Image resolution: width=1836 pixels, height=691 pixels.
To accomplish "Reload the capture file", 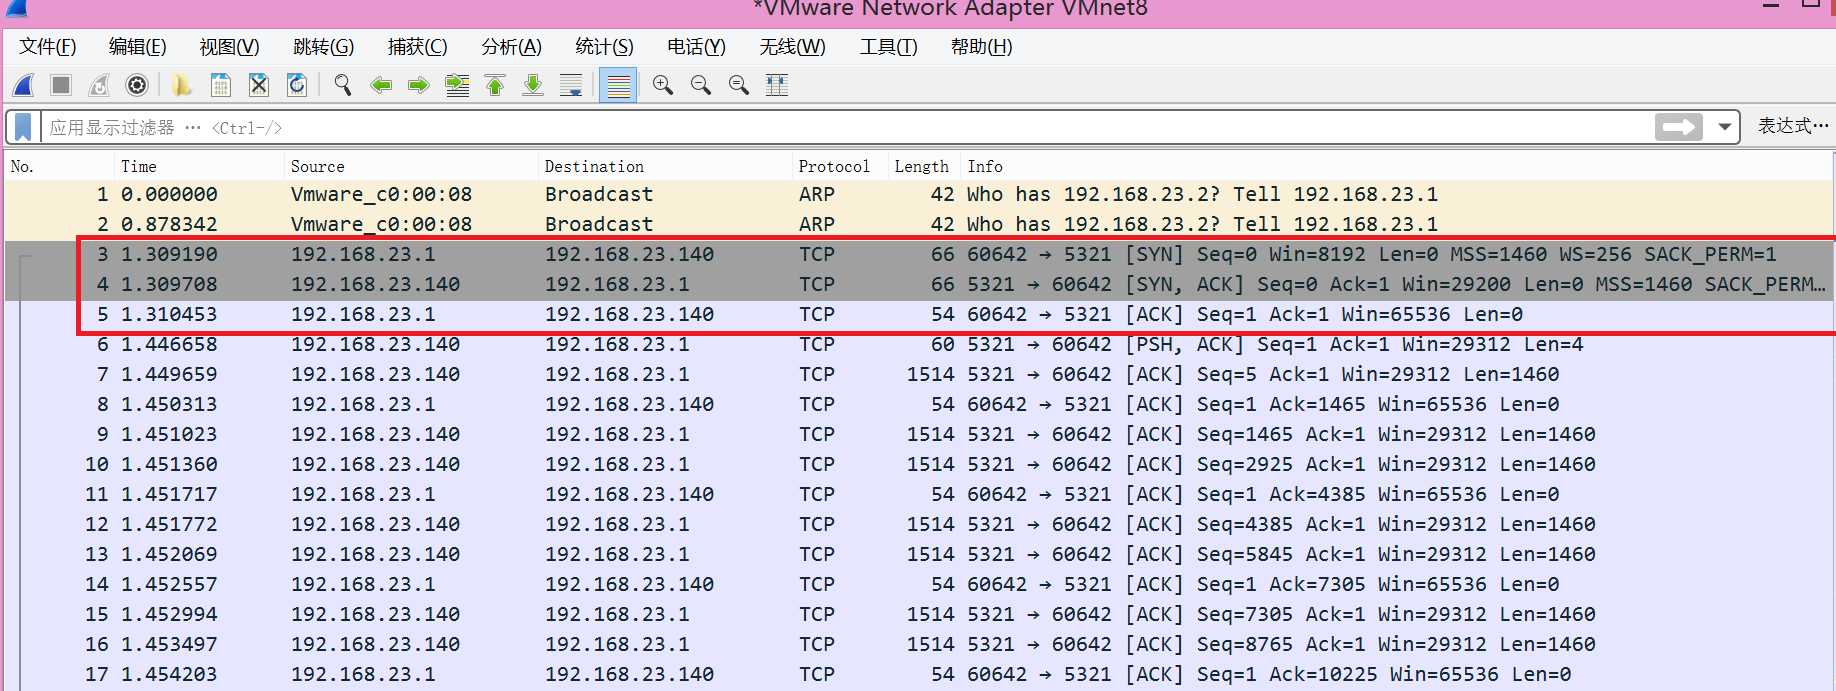I will [297, 85].
